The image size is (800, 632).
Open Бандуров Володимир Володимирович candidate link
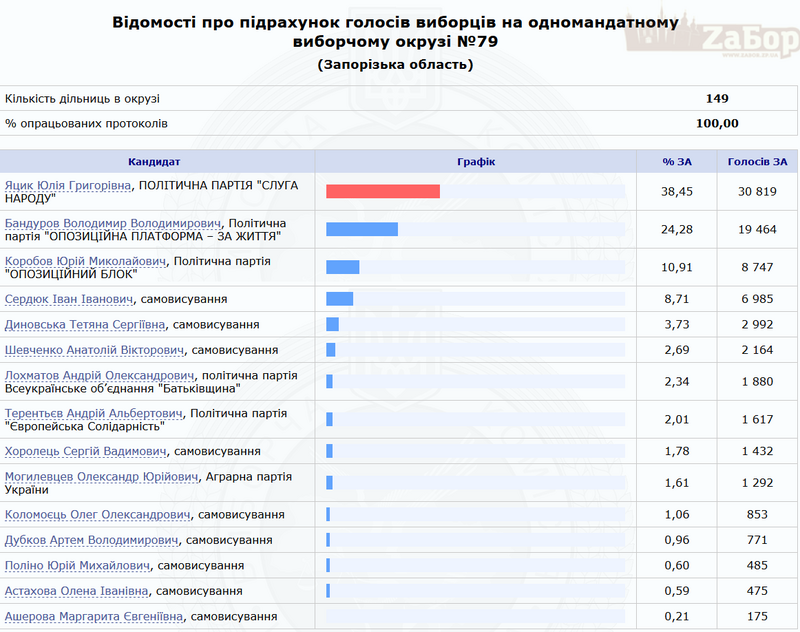(x=113, y=223)
